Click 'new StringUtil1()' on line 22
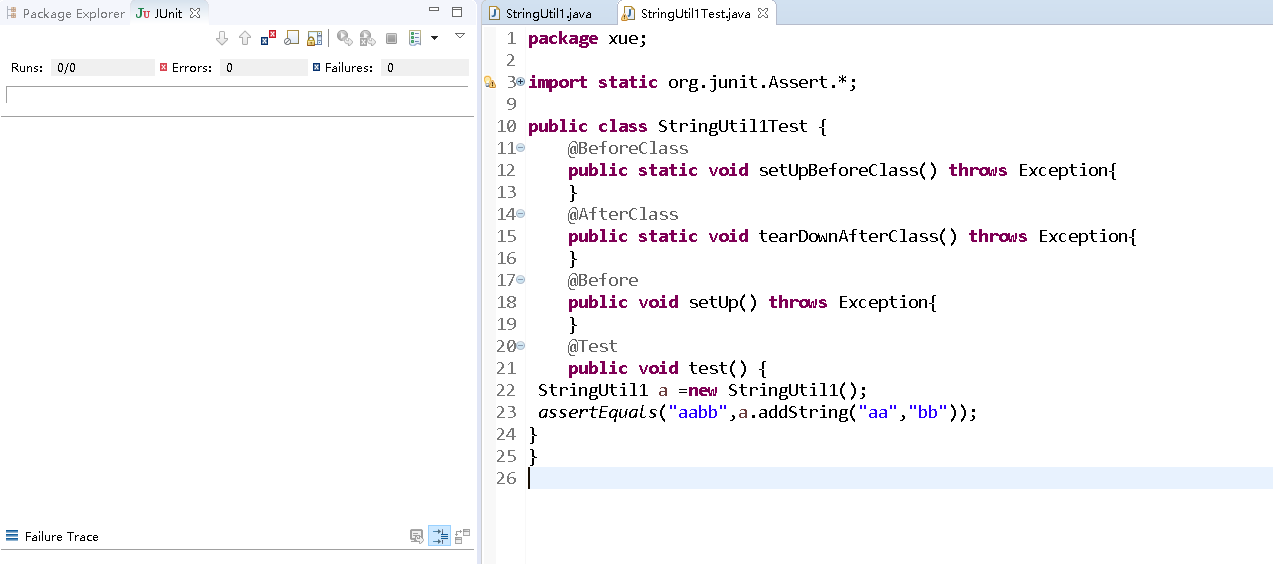This screenshot has height=564, width=1273. (x=773, y=390)
